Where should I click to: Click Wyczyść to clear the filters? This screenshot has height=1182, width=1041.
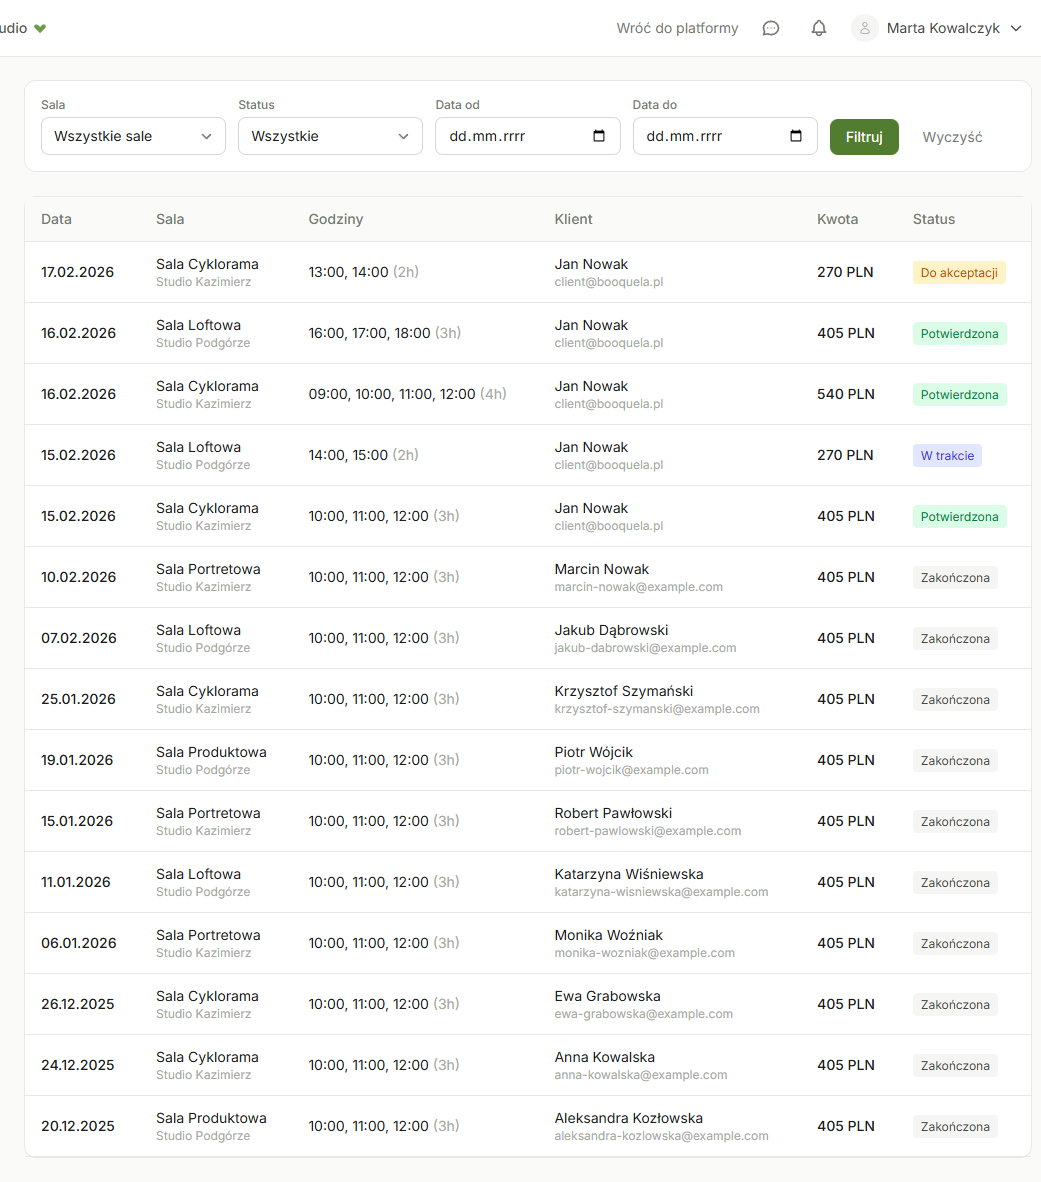point(952,137)
